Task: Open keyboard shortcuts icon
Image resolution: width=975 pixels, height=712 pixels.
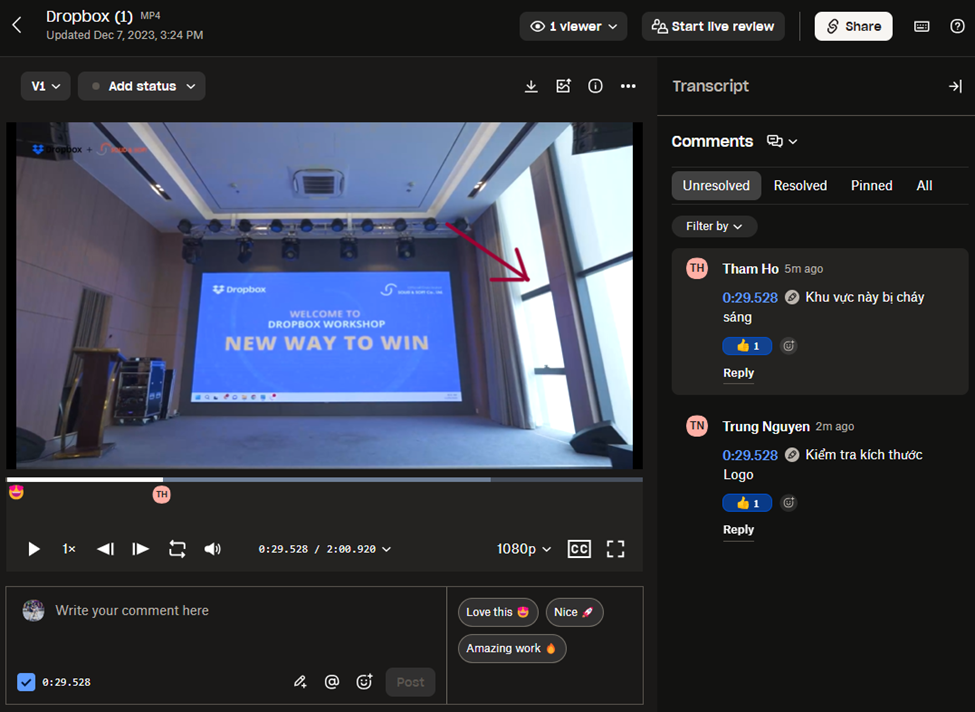Action: pos(922,26)
